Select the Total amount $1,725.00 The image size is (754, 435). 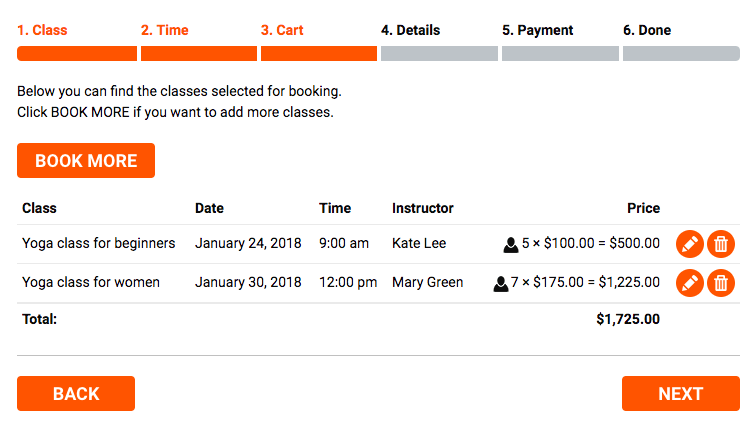pyautogui.click(x=628, y=319)
